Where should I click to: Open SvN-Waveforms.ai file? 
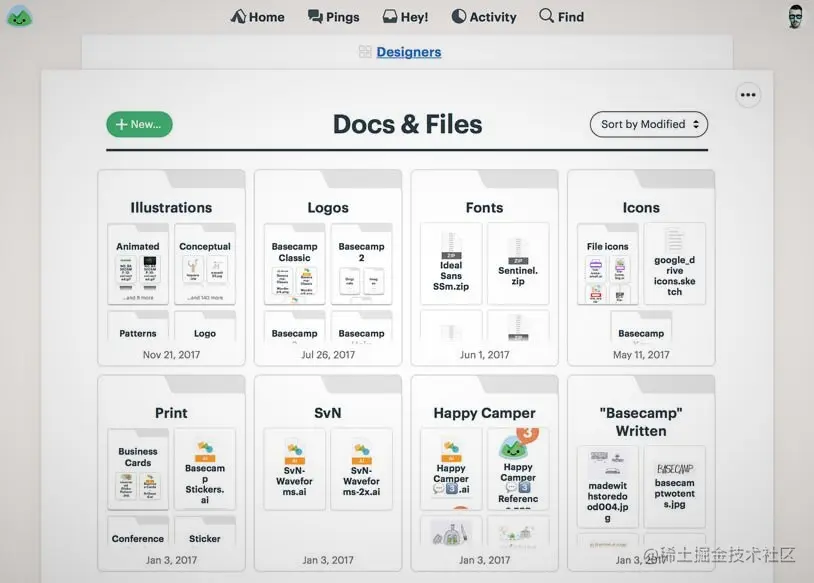294,469
